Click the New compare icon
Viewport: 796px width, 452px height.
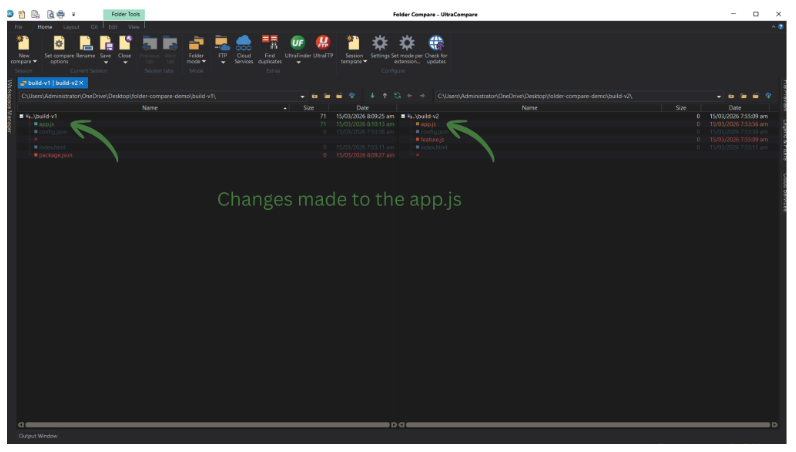(x=23, y=43)
